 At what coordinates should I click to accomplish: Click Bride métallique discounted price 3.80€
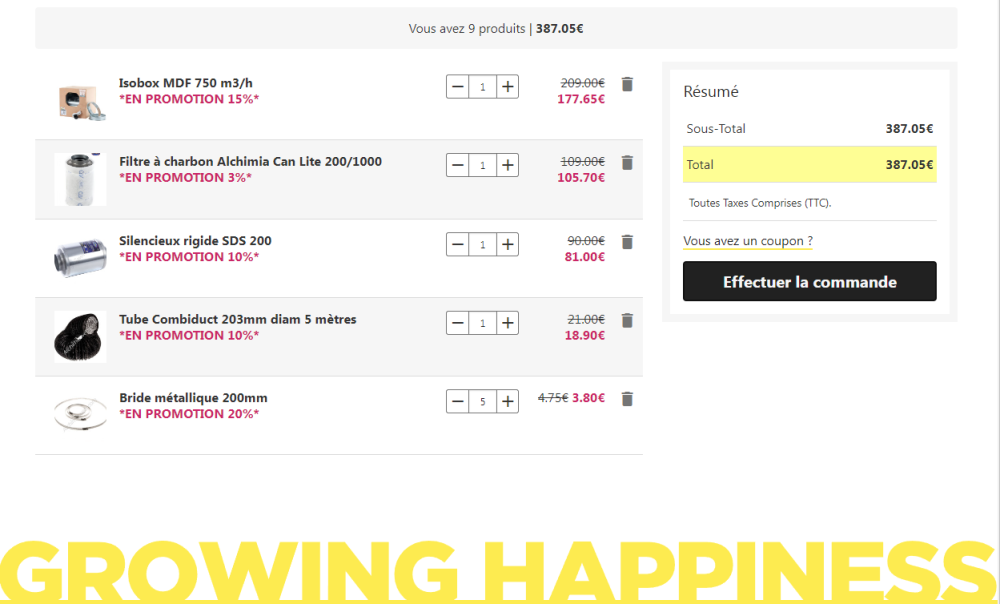click(589, 397)
